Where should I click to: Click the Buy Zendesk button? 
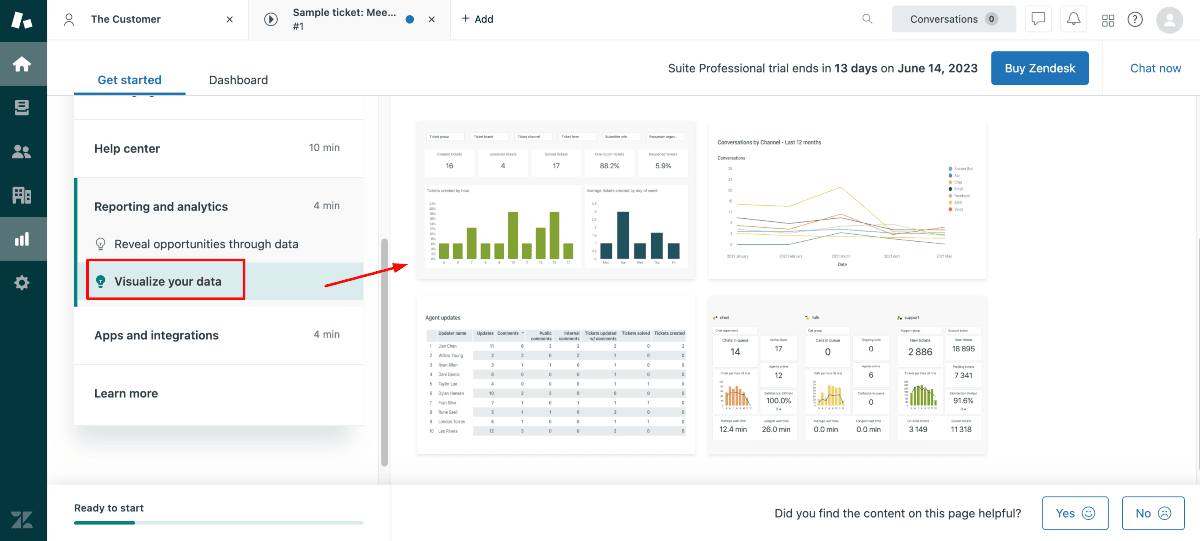pos(1039,68)
